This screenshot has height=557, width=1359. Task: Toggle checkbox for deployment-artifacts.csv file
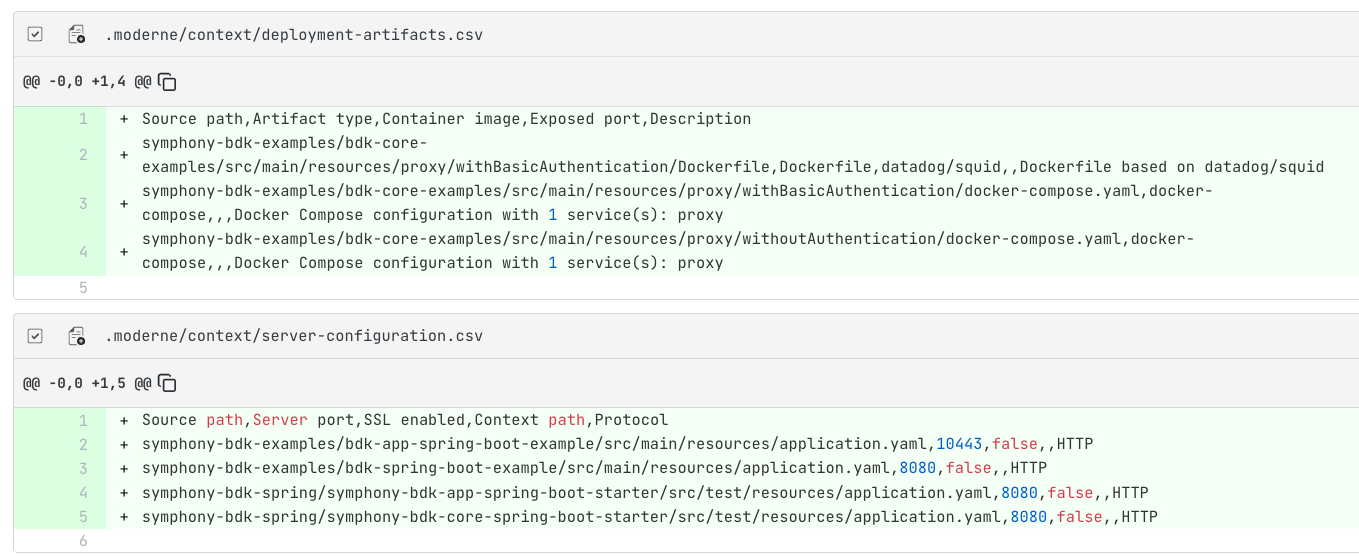(35, 35)
